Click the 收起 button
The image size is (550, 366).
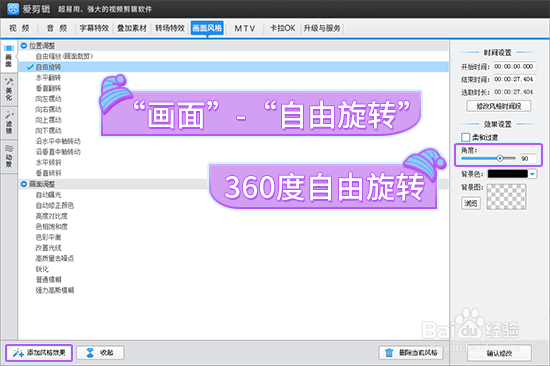(x=100, y=352)
